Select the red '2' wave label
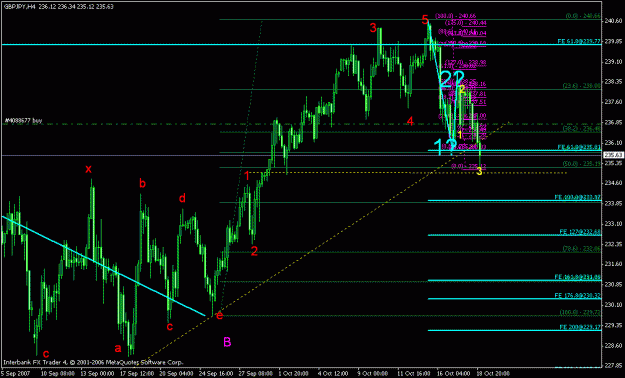Viewport: 625px width, 378px height. point(254,251)
